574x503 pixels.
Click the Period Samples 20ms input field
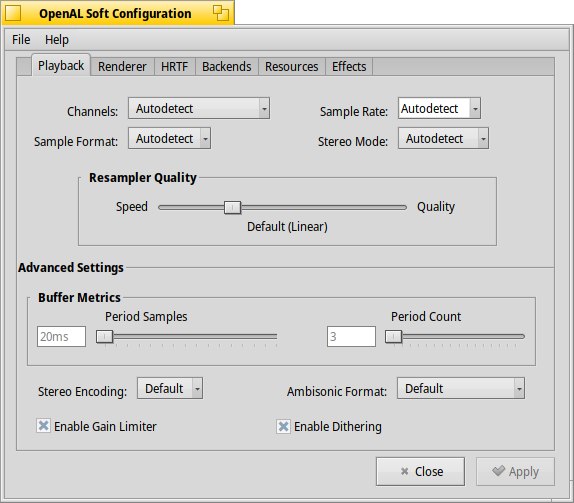(x=62, y=336)
